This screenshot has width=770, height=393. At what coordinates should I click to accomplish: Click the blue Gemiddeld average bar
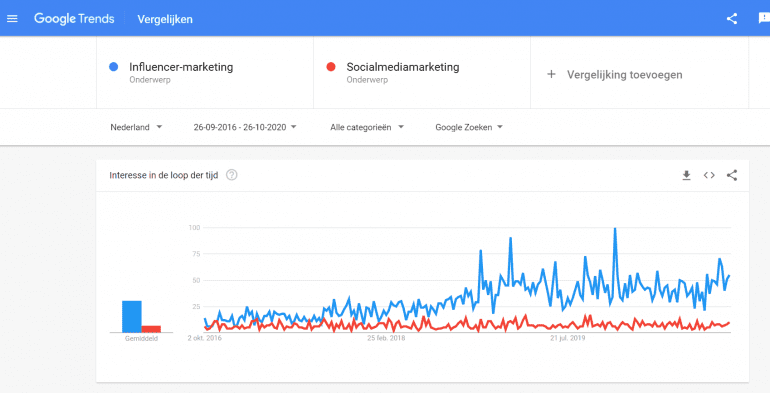click(132, 317)
